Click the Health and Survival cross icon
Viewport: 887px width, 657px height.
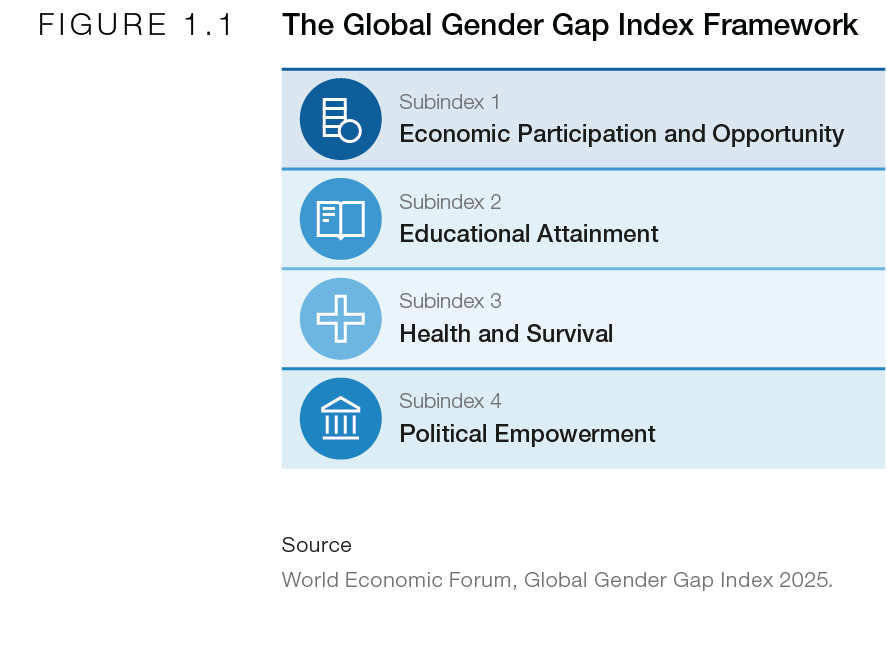[x=341, y=319]
